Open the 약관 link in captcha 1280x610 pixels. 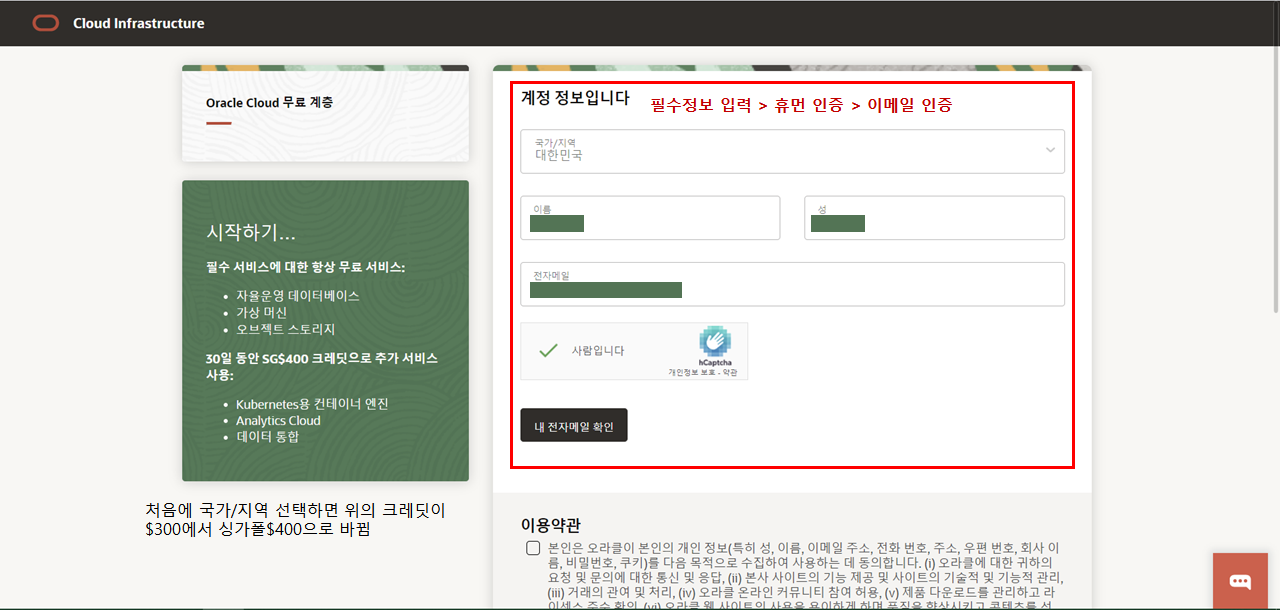coord(732,372)
